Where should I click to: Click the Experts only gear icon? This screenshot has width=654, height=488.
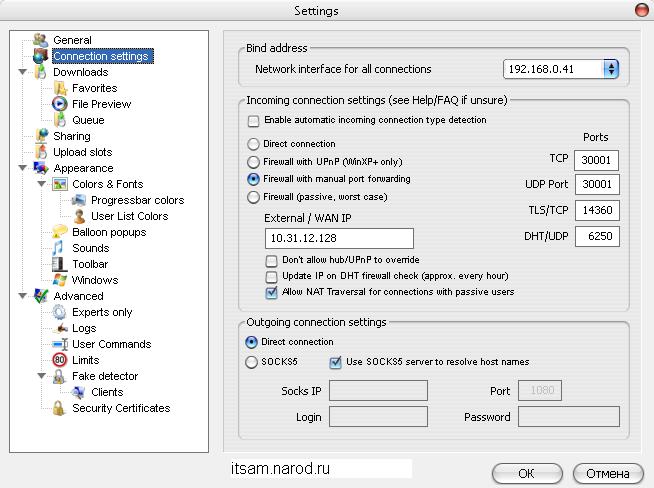click(x=59, y=312)
